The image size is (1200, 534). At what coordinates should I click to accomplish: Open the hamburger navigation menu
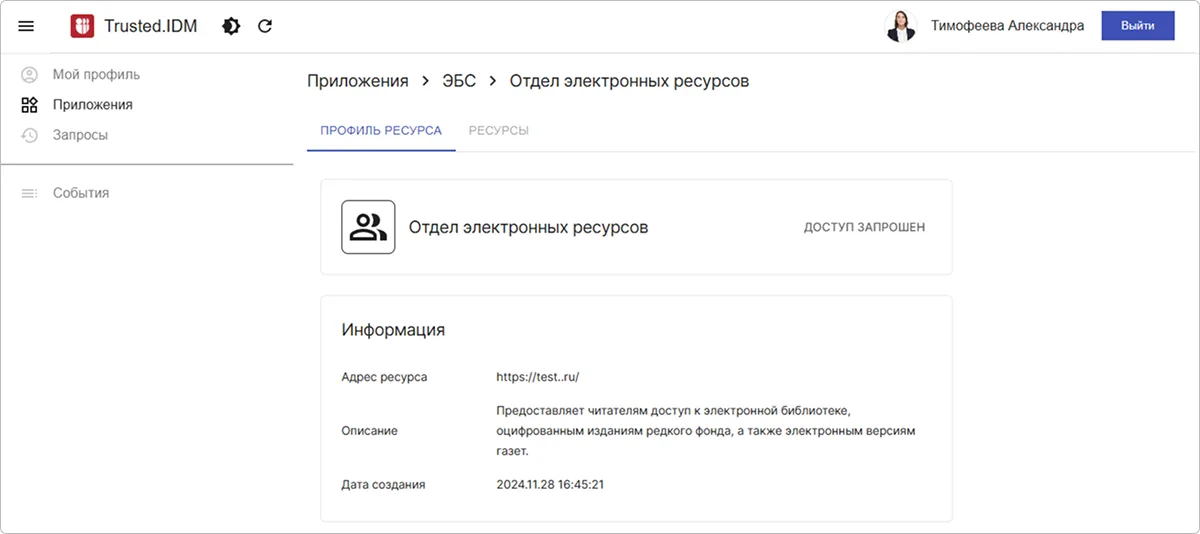(26, 26)
